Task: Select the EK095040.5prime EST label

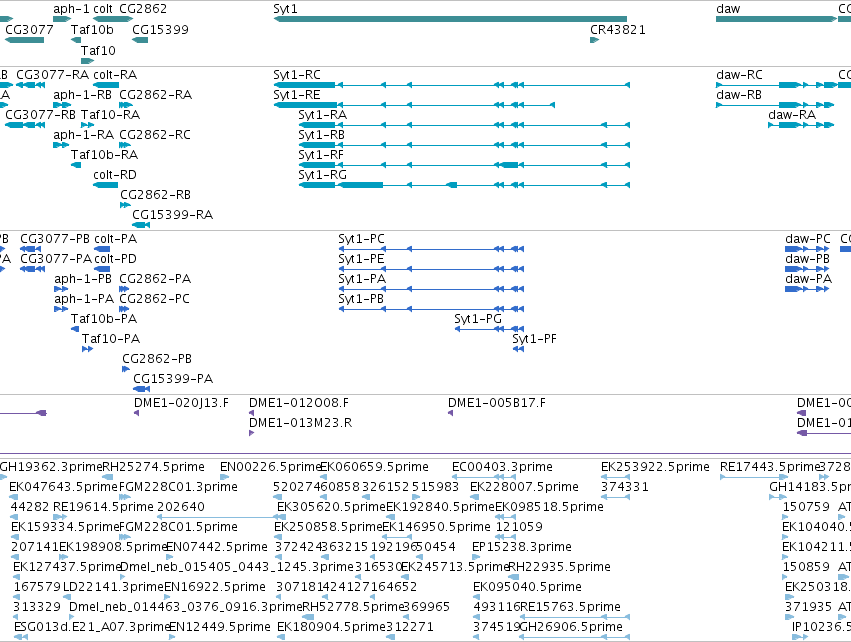Action: pos(527,587)
